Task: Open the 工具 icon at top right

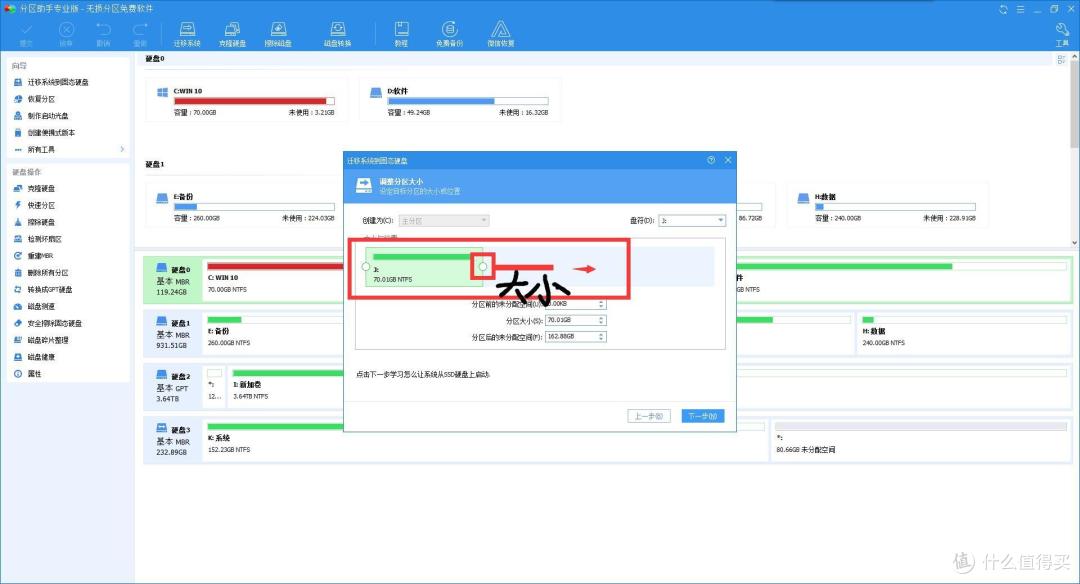Action: 1061,34
